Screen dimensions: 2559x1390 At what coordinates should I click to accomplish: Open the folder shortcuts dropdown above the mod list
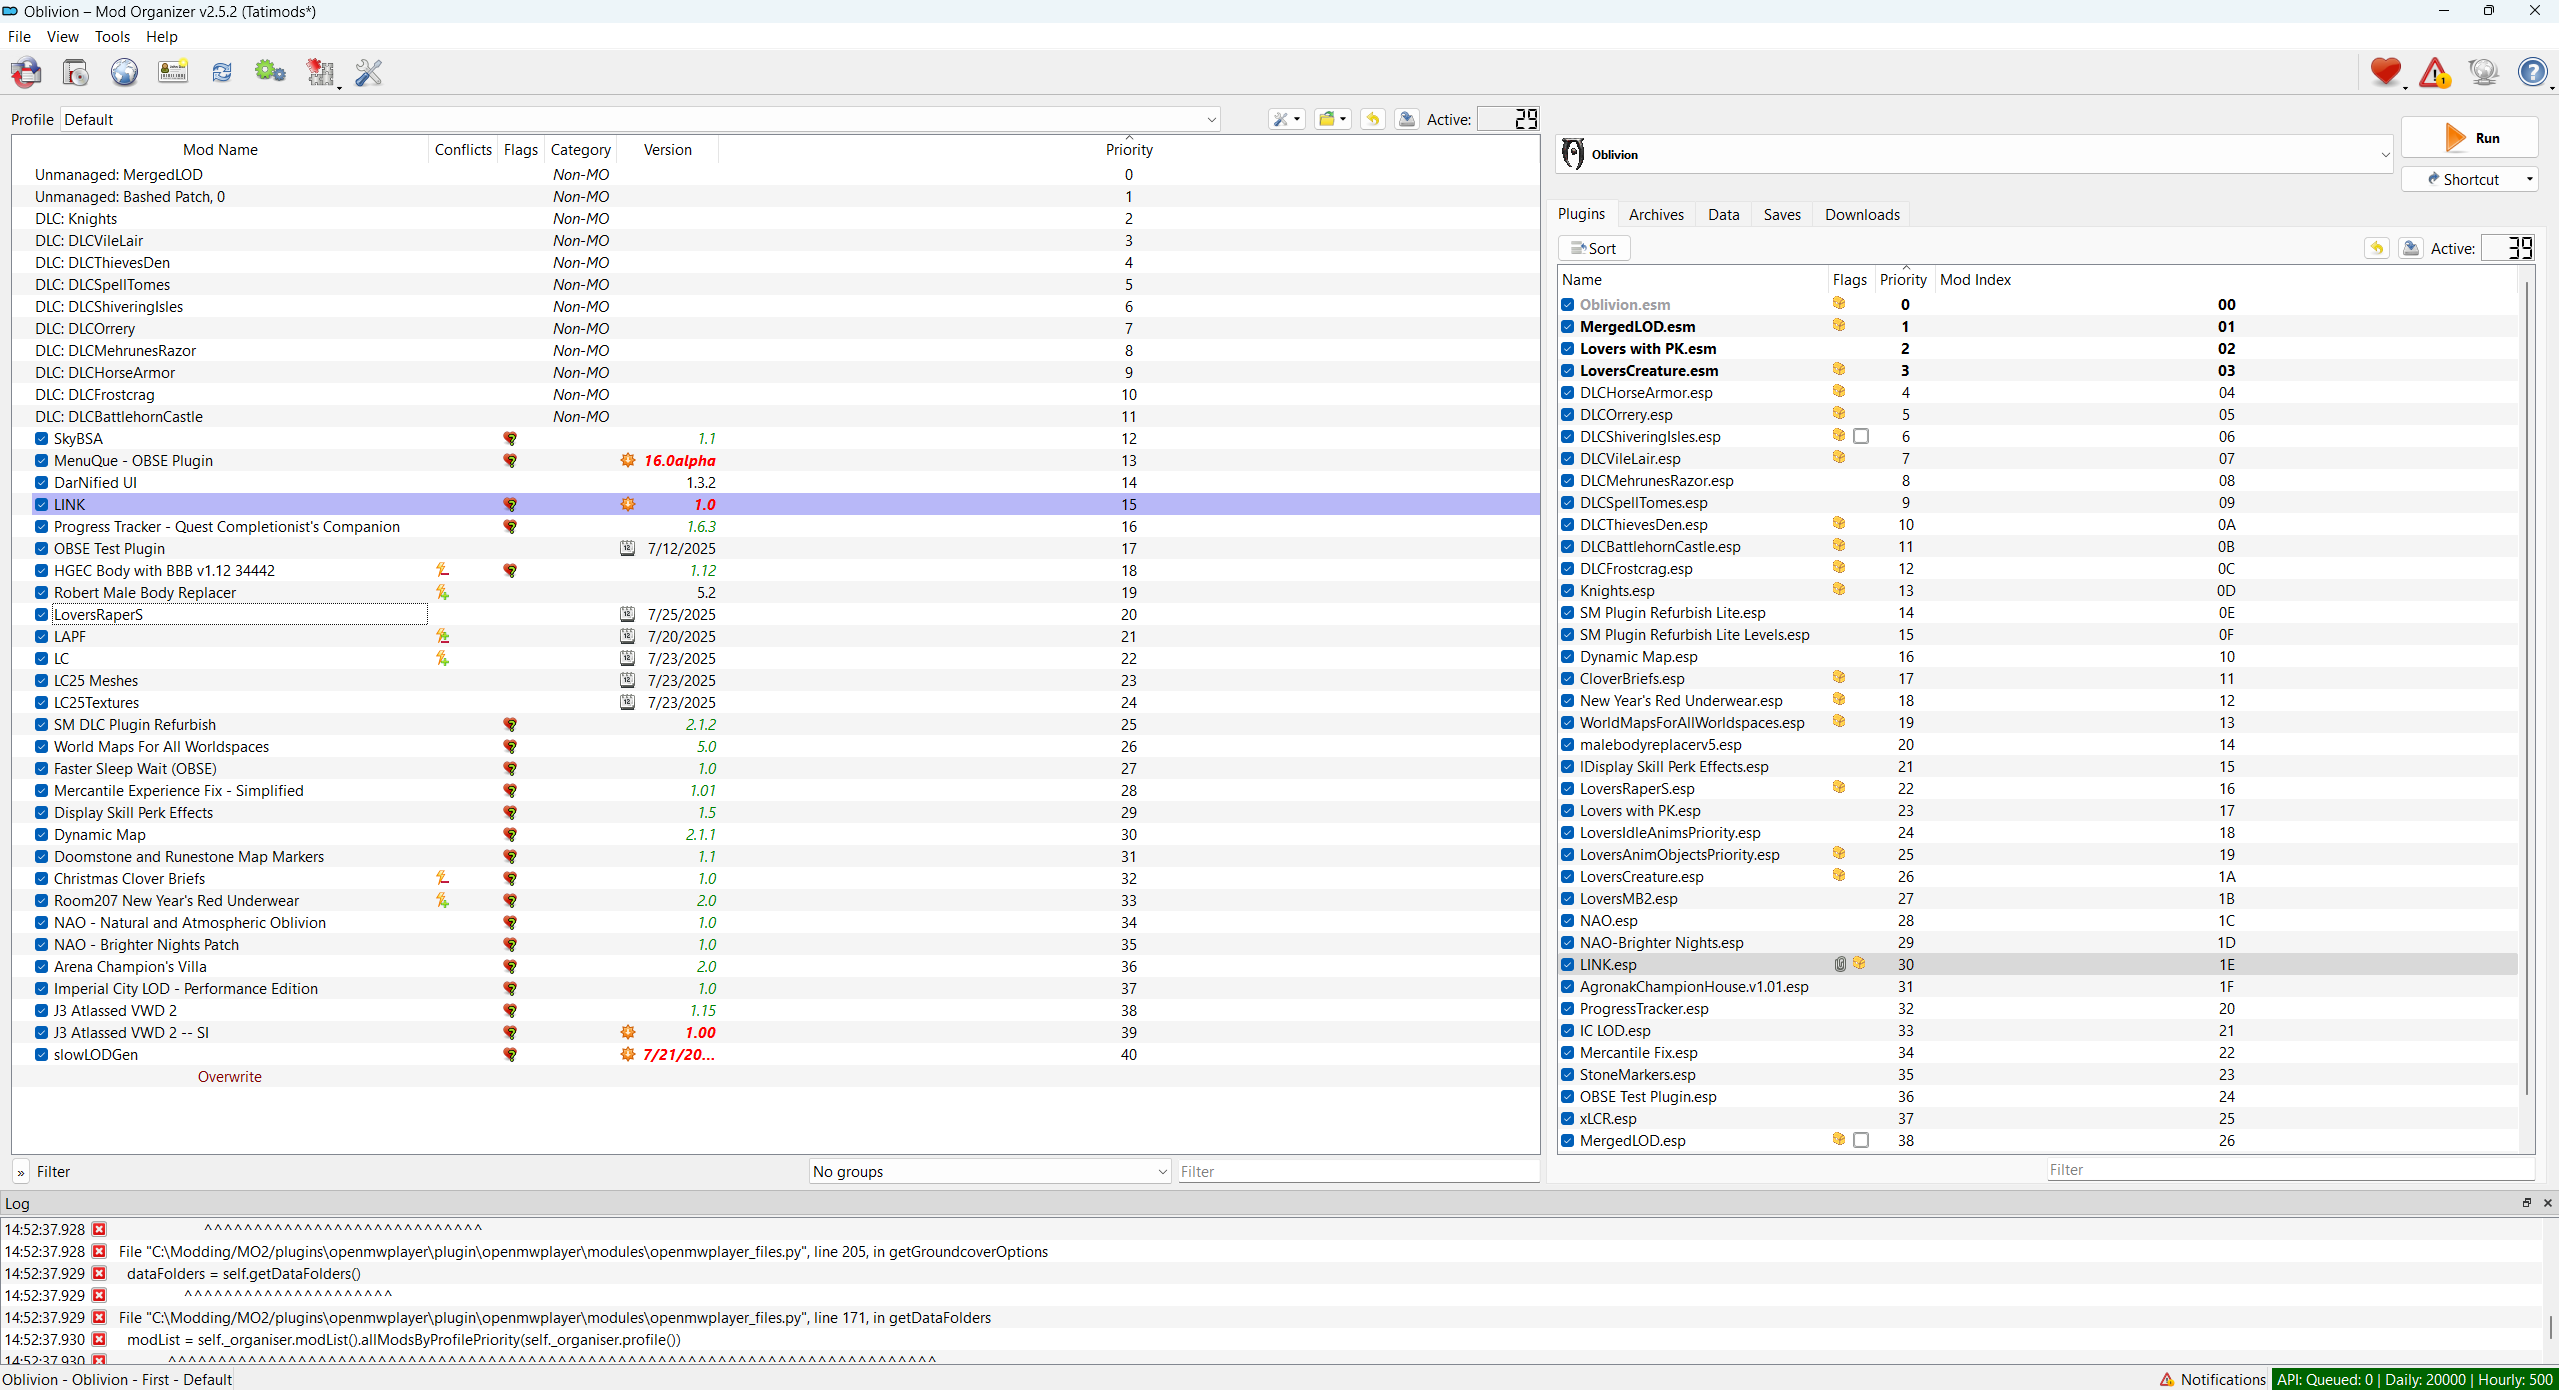click(x=1332, y=119)
